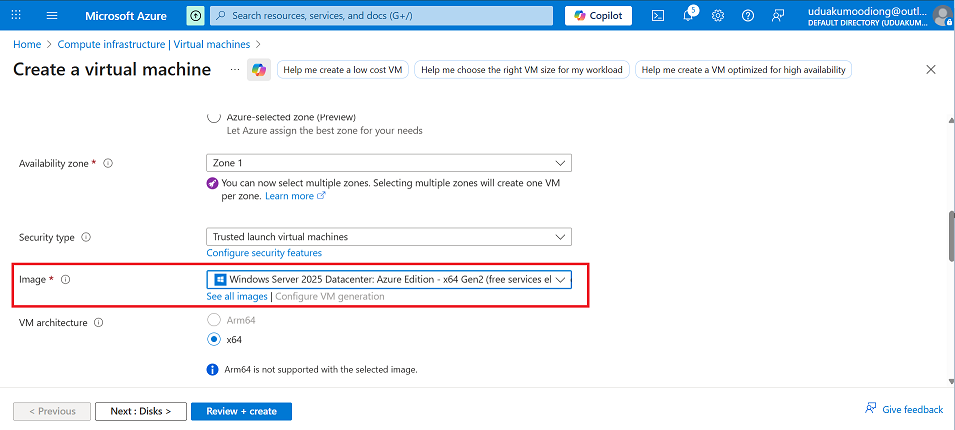Click Help me create VM optimized for high availability
955x430 pixels.
[743, 70]
